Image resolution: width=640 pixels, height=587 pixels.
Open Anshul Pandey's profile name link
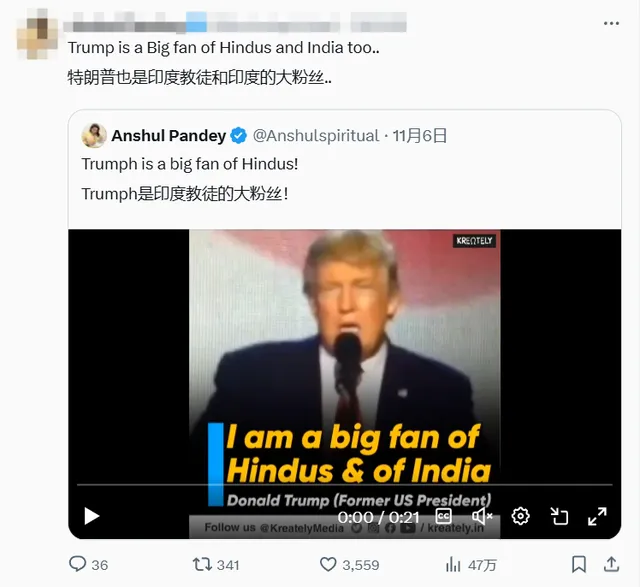[x=168, y=135]
